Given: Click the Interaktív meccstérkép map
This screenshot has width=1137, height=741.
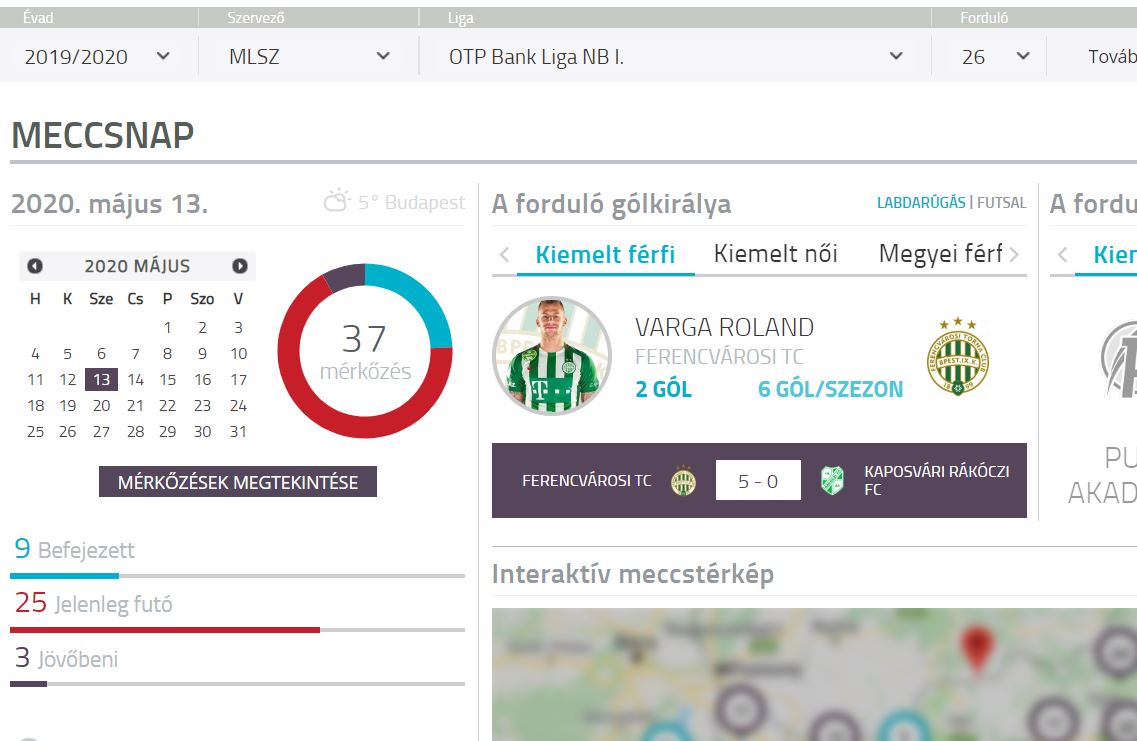Looking at the screenshot, I should [x=814, y=674].
